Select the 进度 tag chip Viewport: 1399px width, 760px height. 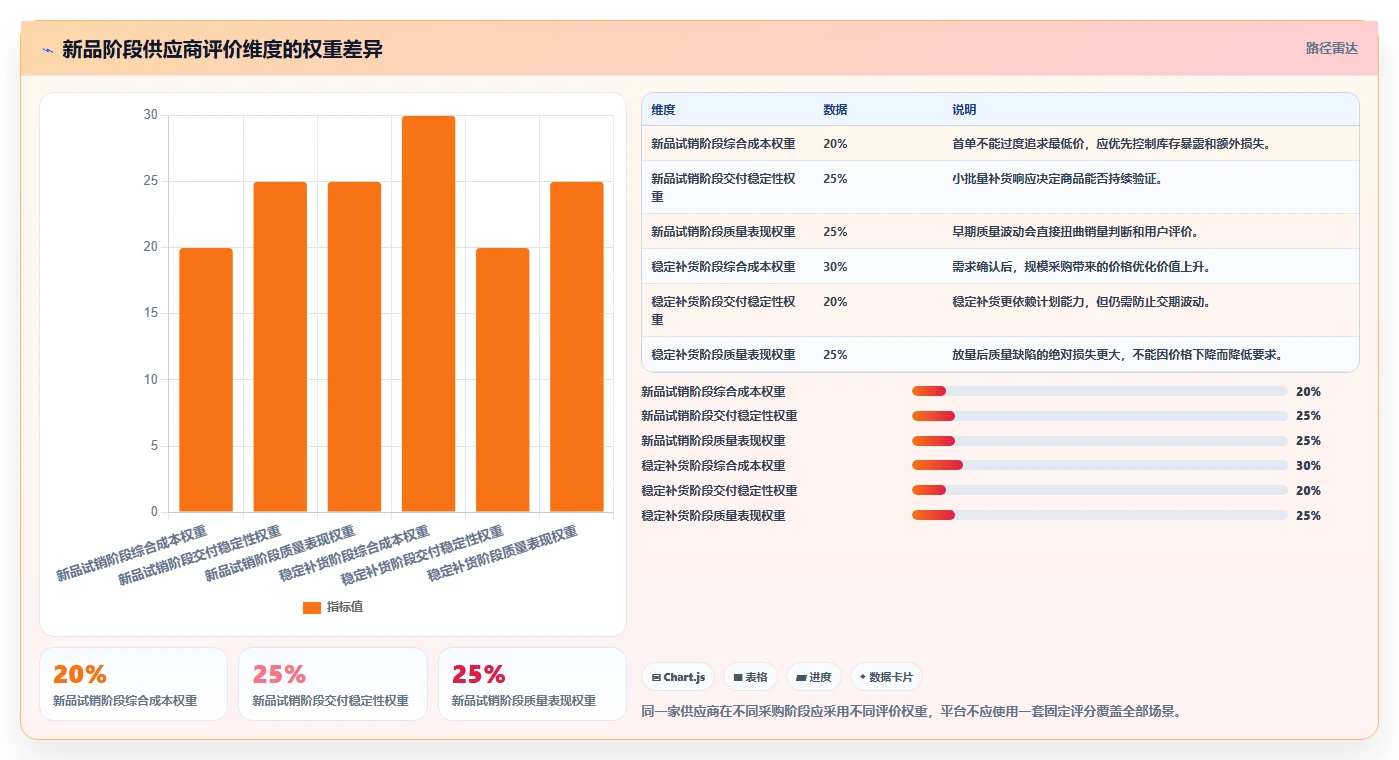(814, 677)
